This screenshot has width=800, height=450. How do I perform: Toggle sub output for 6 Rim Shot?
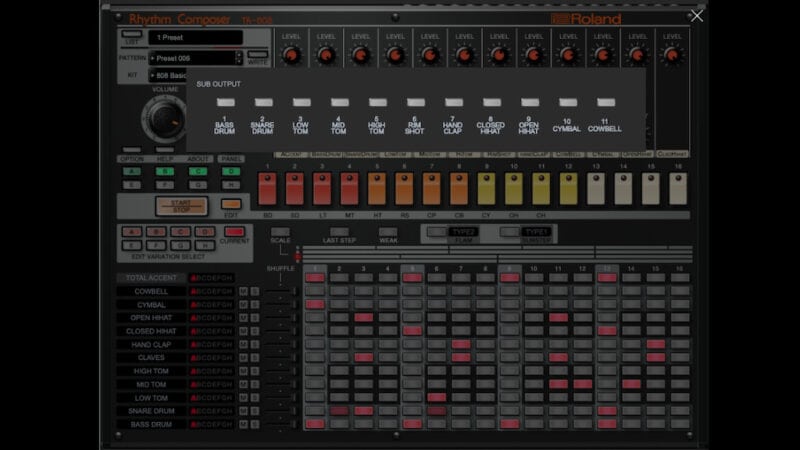pos(416,103)
